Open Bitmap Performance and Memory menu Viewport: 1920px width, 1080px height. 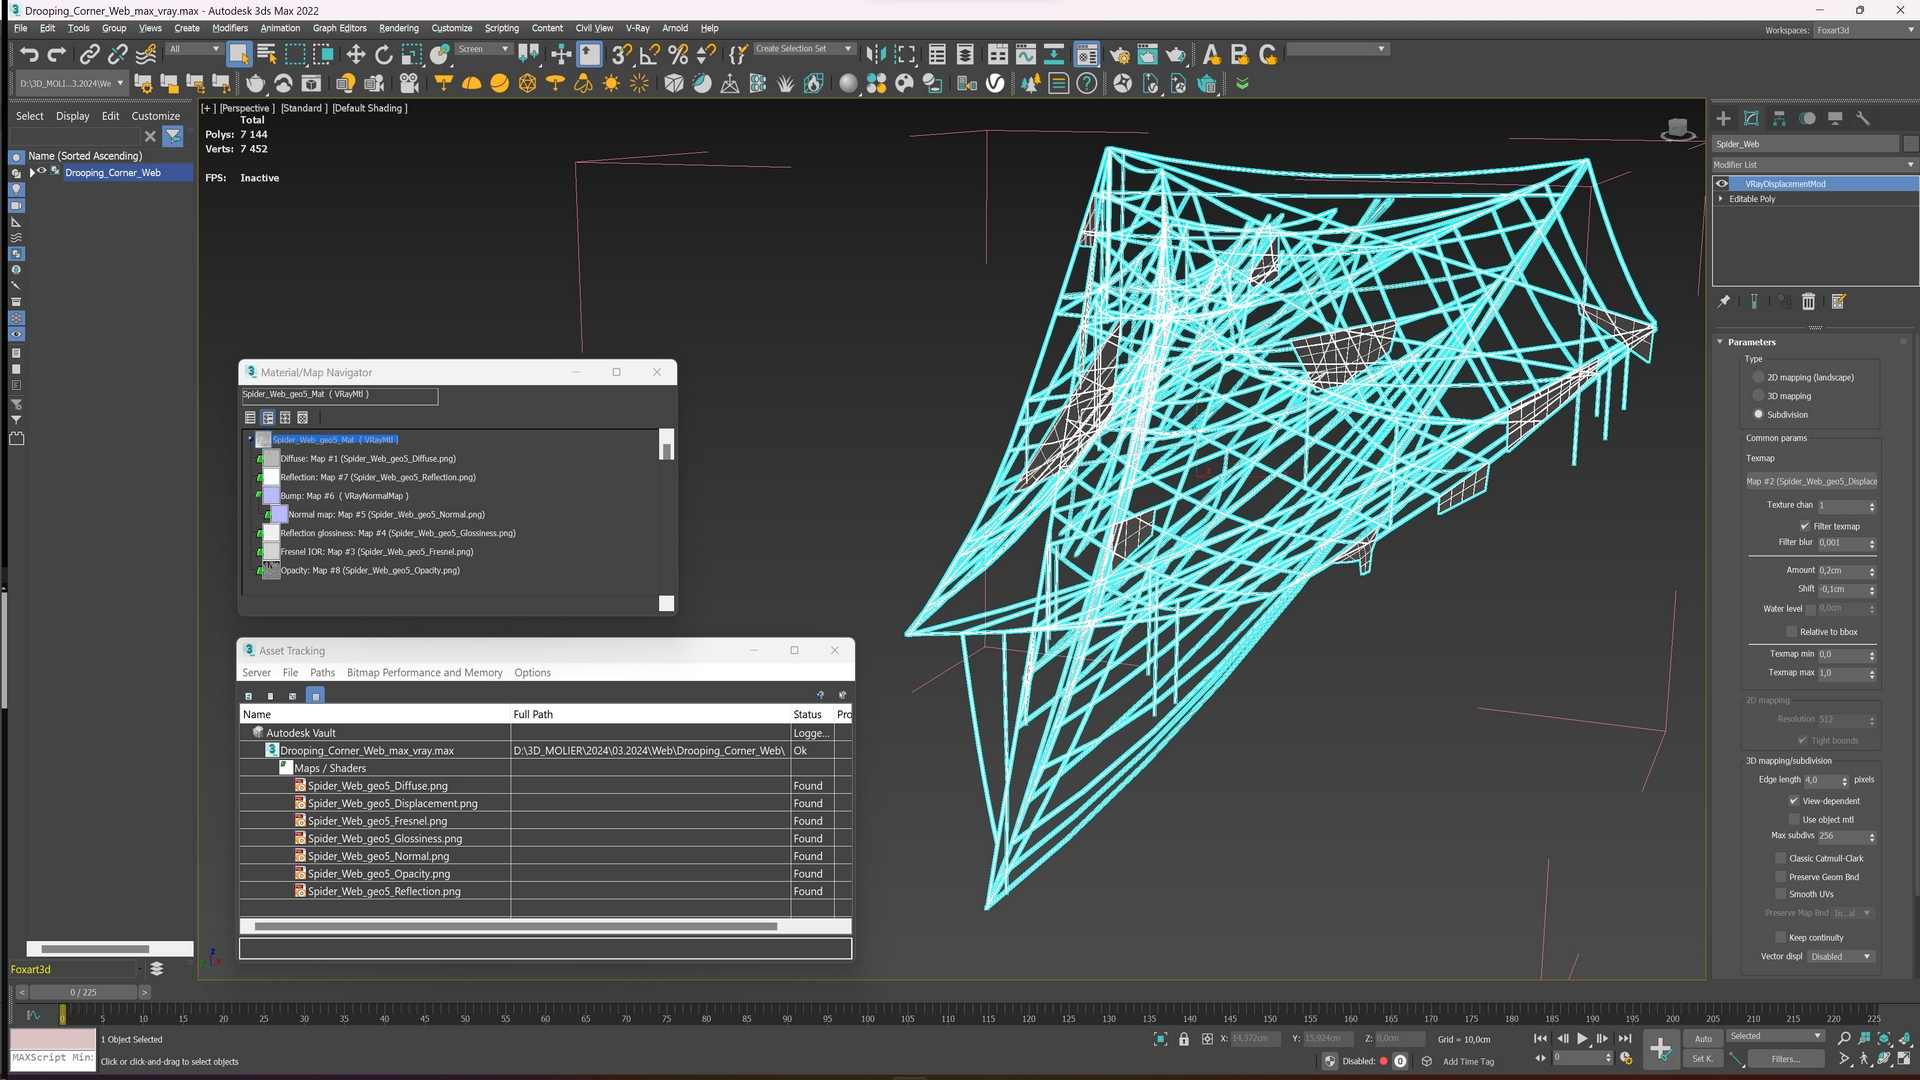(424, 673)
